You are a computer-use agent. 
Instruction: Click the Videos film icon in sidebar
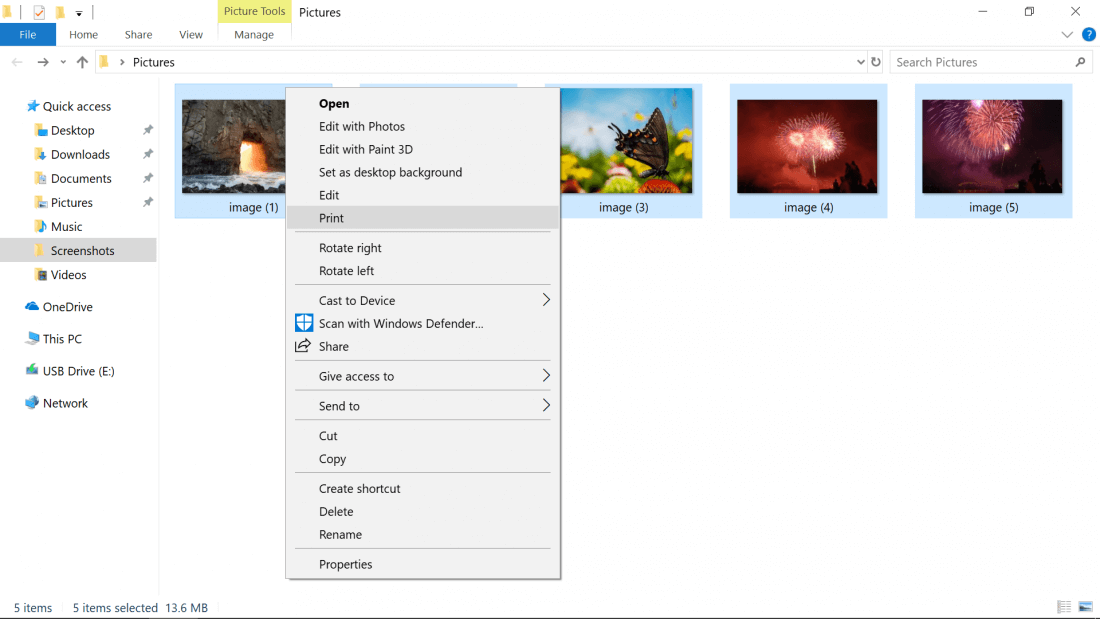click(41, 274)
